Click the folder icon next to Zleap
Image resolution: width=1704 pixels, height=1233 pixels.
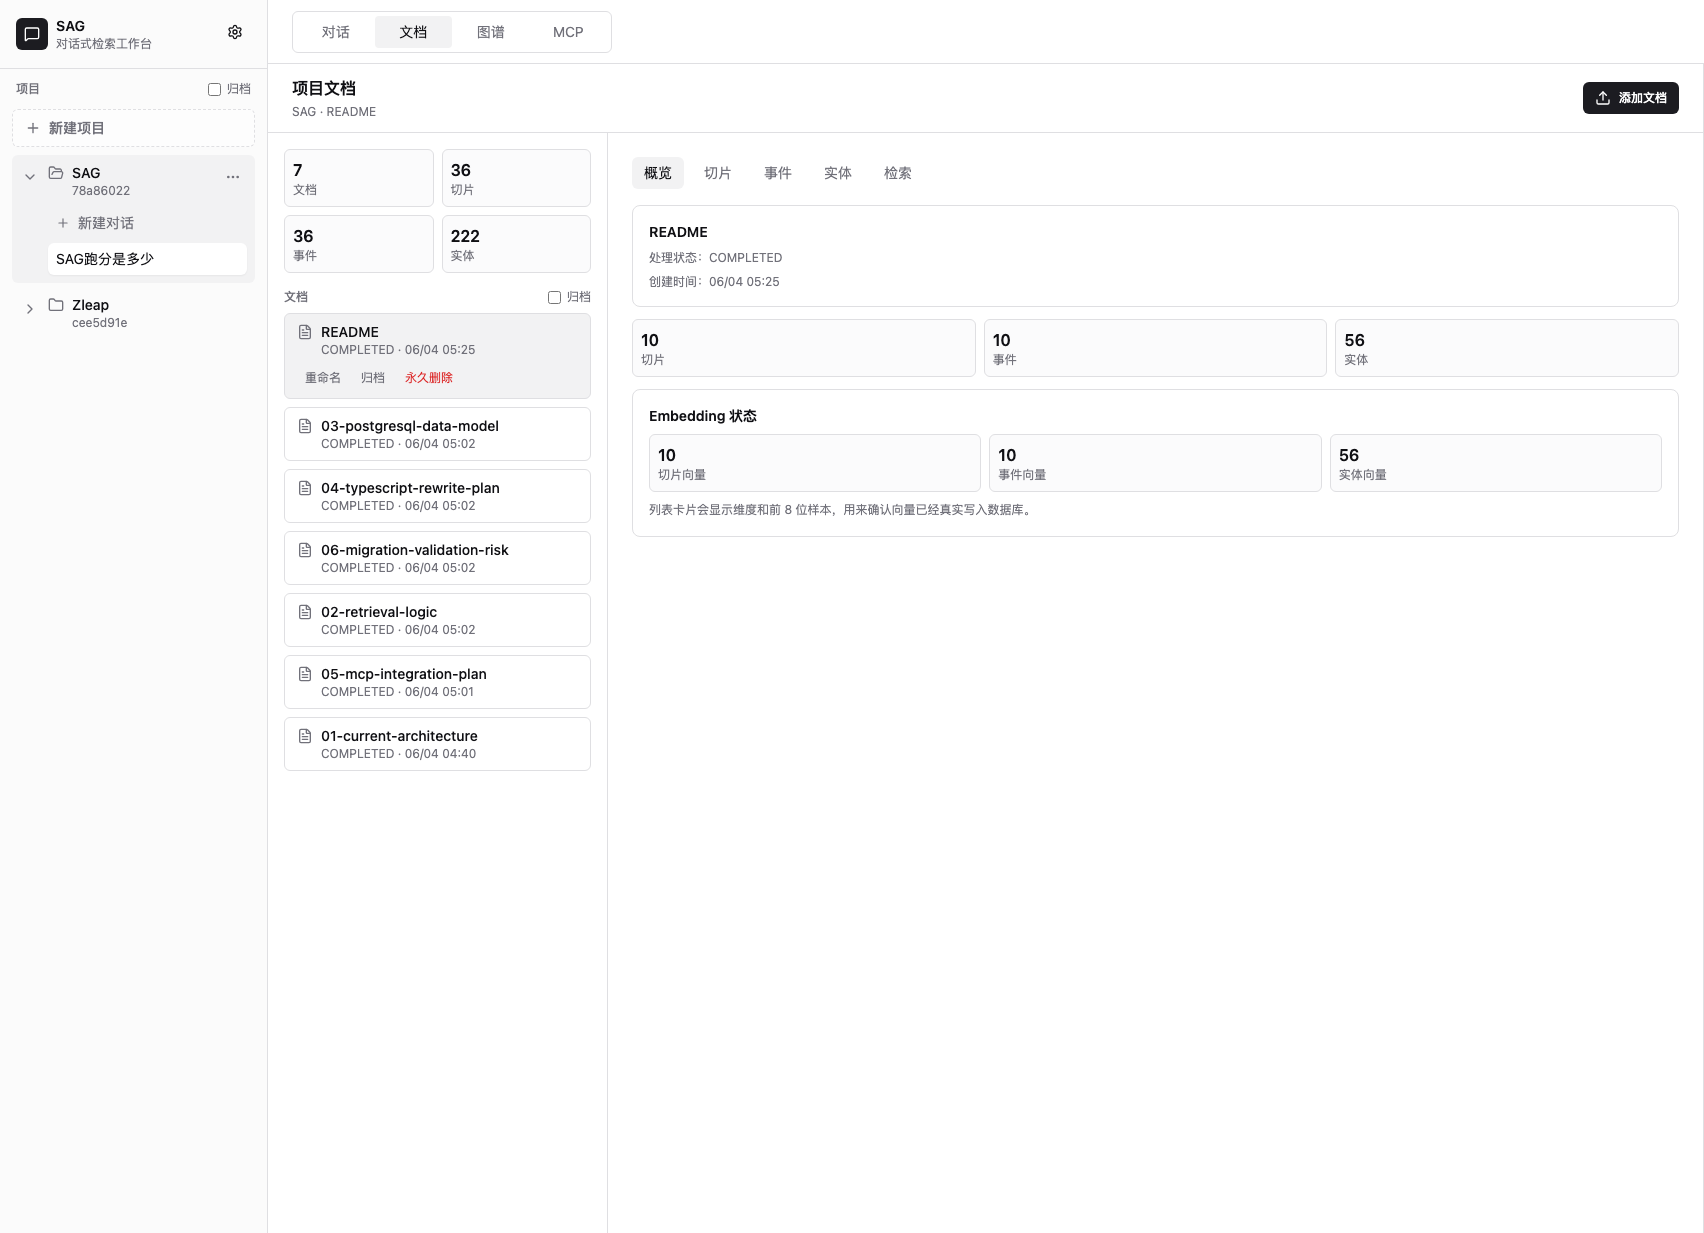(x=56, y=305)
